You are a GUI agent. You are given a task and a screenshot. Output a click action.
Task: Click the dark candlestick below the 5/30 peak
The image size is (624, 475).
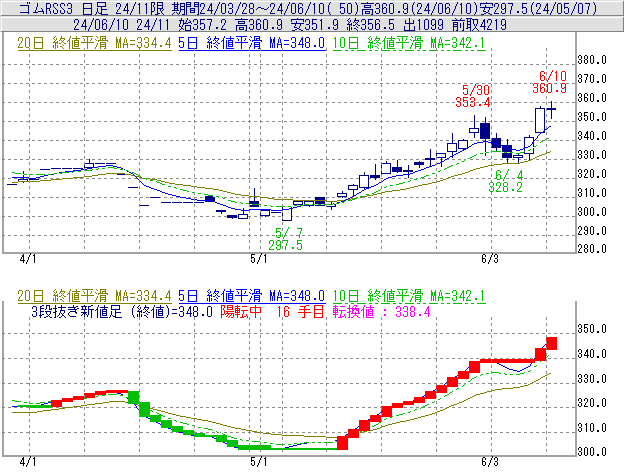(x=485, y=130)
